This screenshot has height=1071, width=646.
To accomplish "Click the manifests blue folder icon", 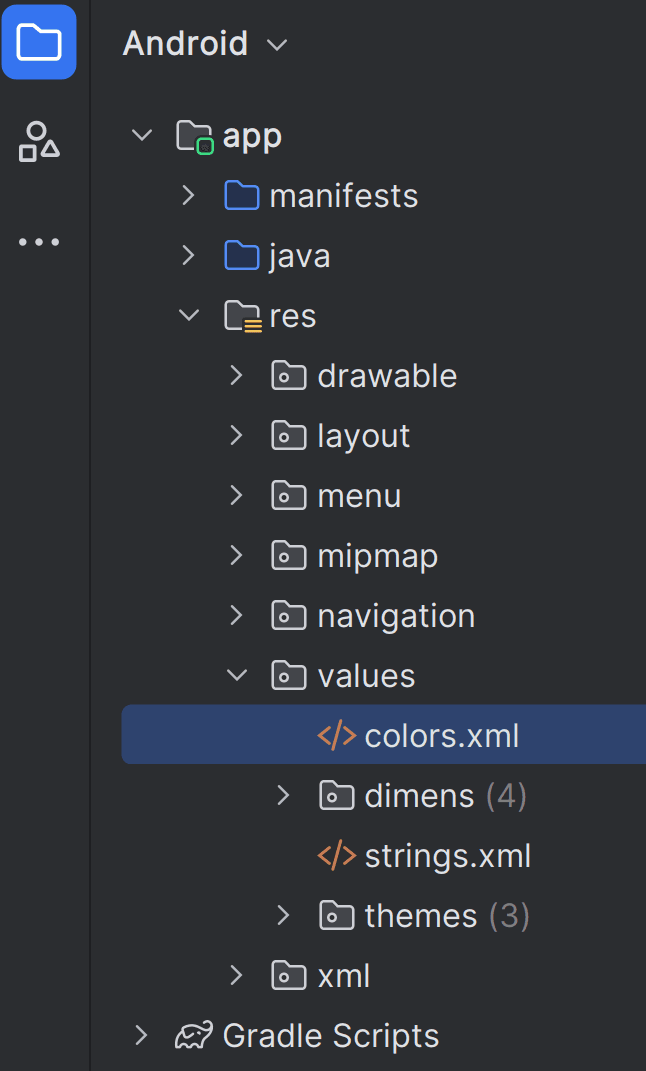I will pos(242,196).
